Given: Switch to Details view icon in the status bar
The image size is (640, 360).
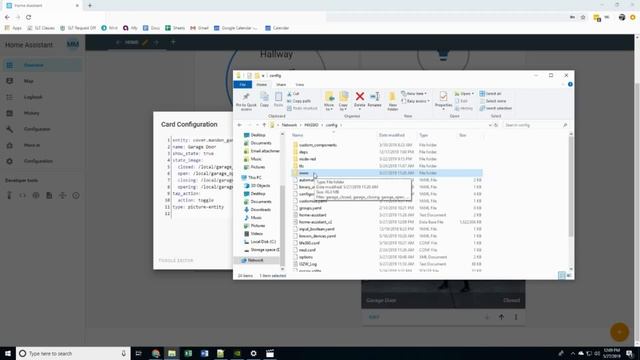Looking at the screenshot, I should [562, 276].
